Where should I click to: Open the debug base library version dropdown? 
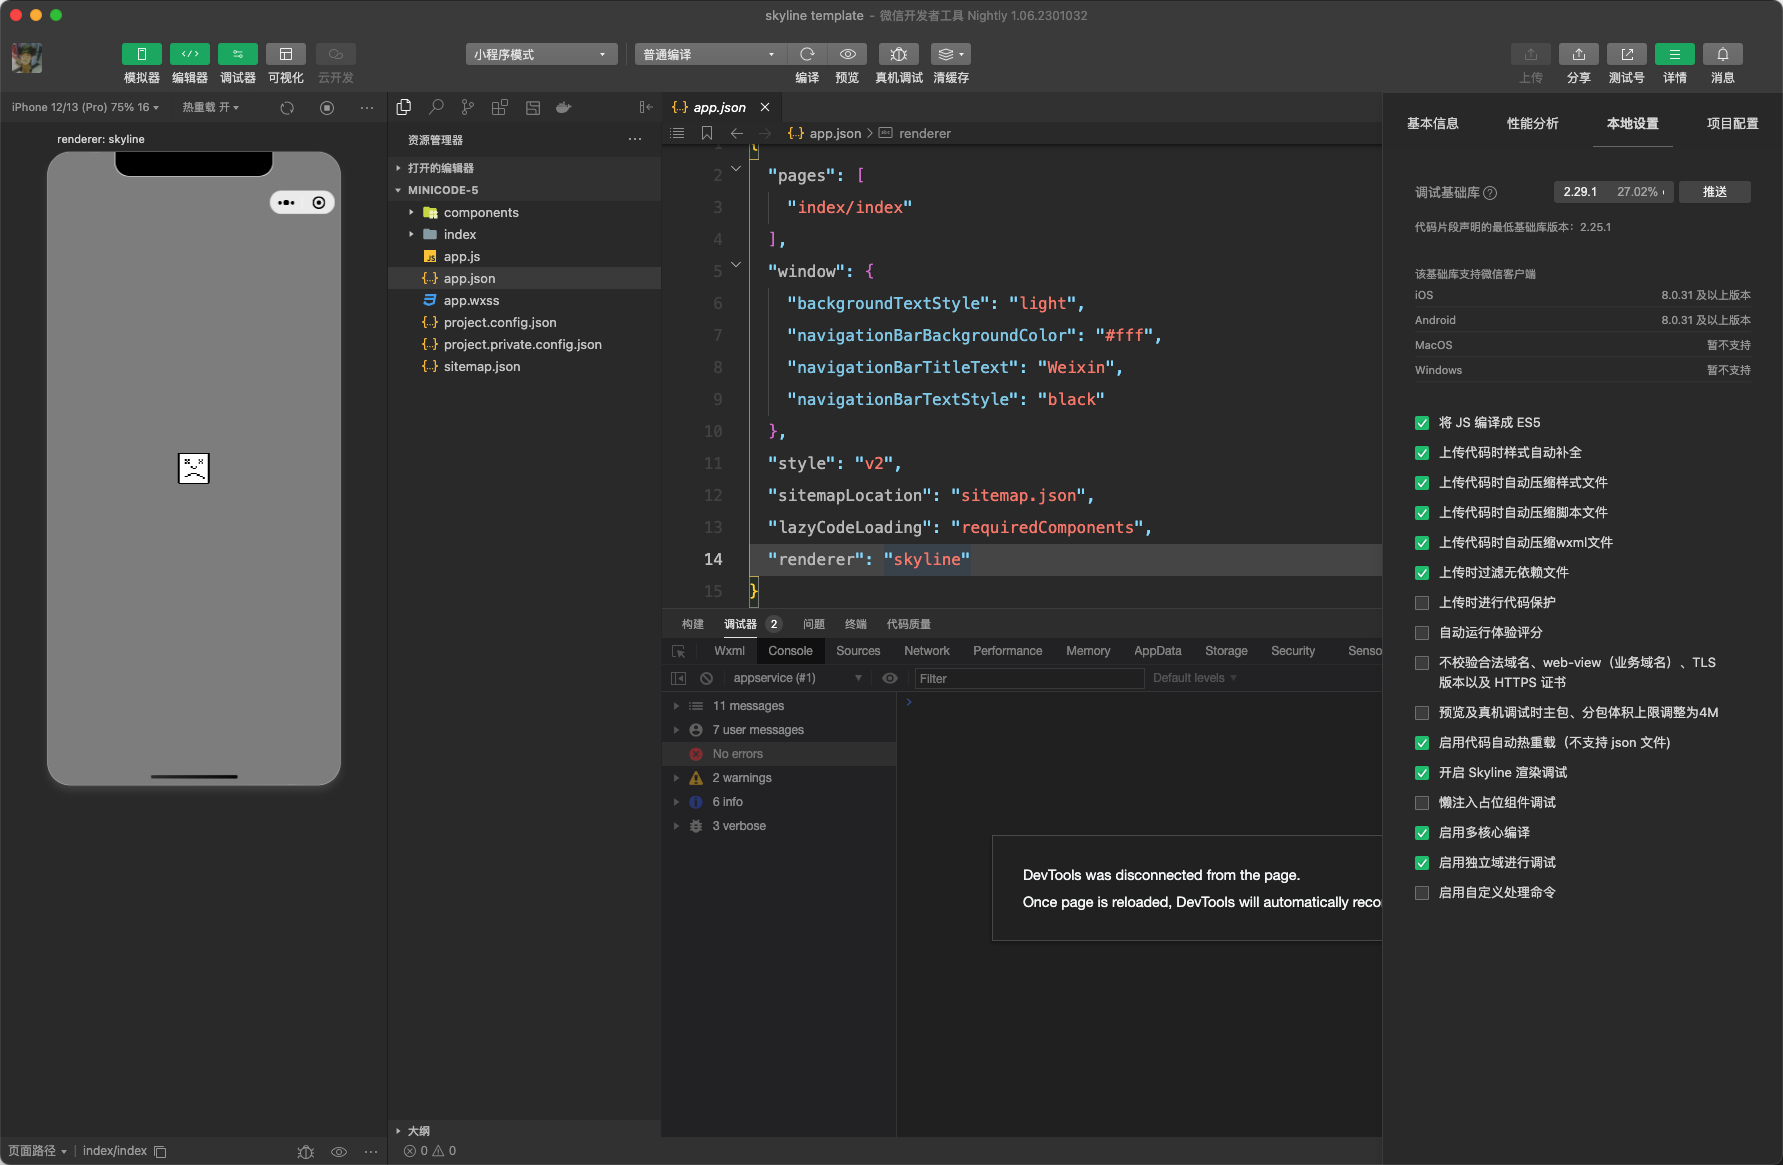pyautogui.click(x=1612, y=192)
